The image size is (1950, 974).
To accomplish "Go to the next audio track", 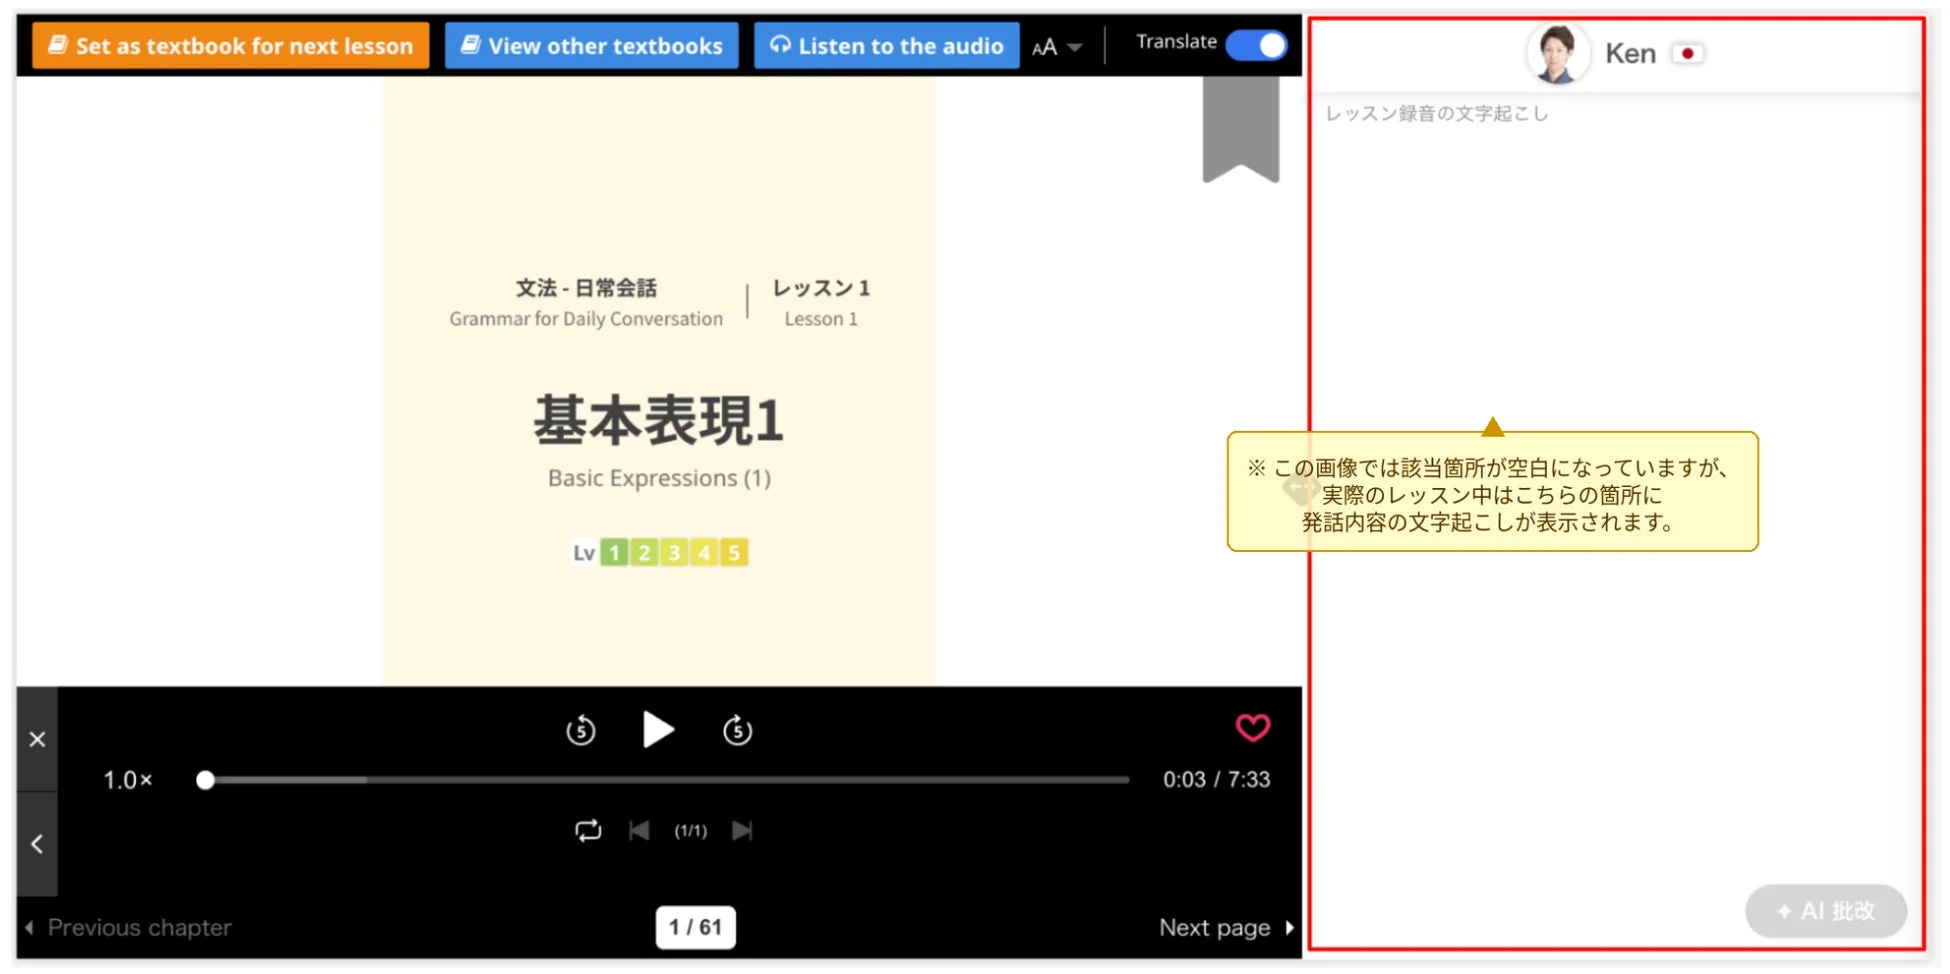I will click(x=742, y=830).
